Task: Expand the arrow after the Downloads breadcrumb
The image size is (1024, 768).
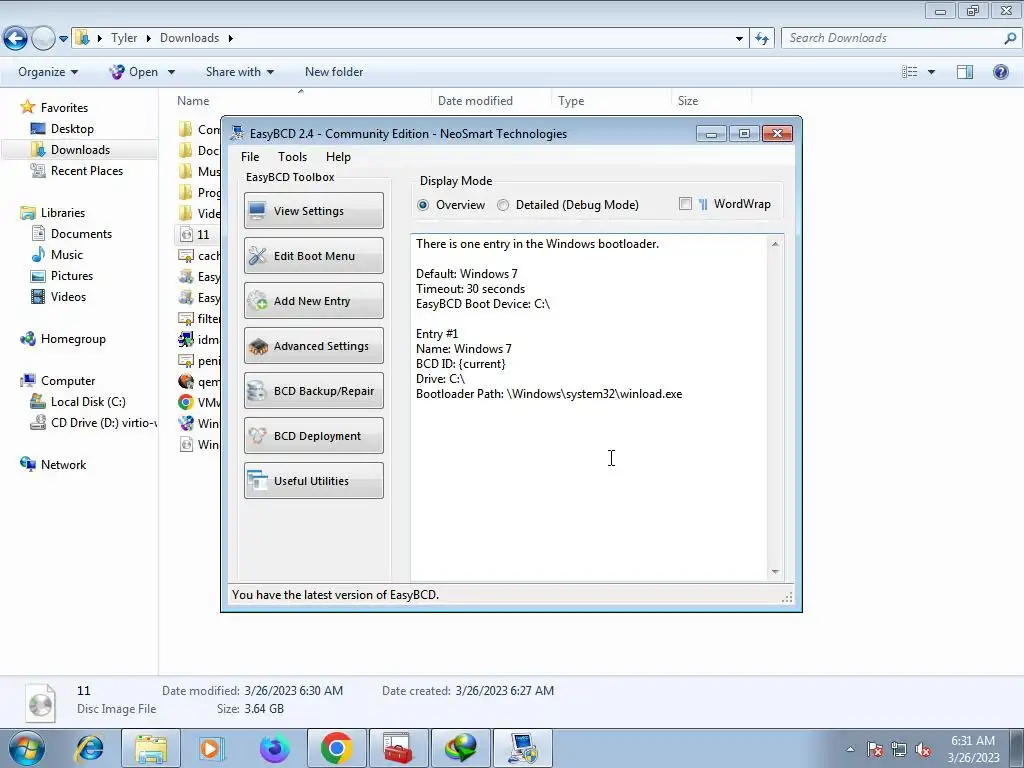Action: [x=231, y=38]
